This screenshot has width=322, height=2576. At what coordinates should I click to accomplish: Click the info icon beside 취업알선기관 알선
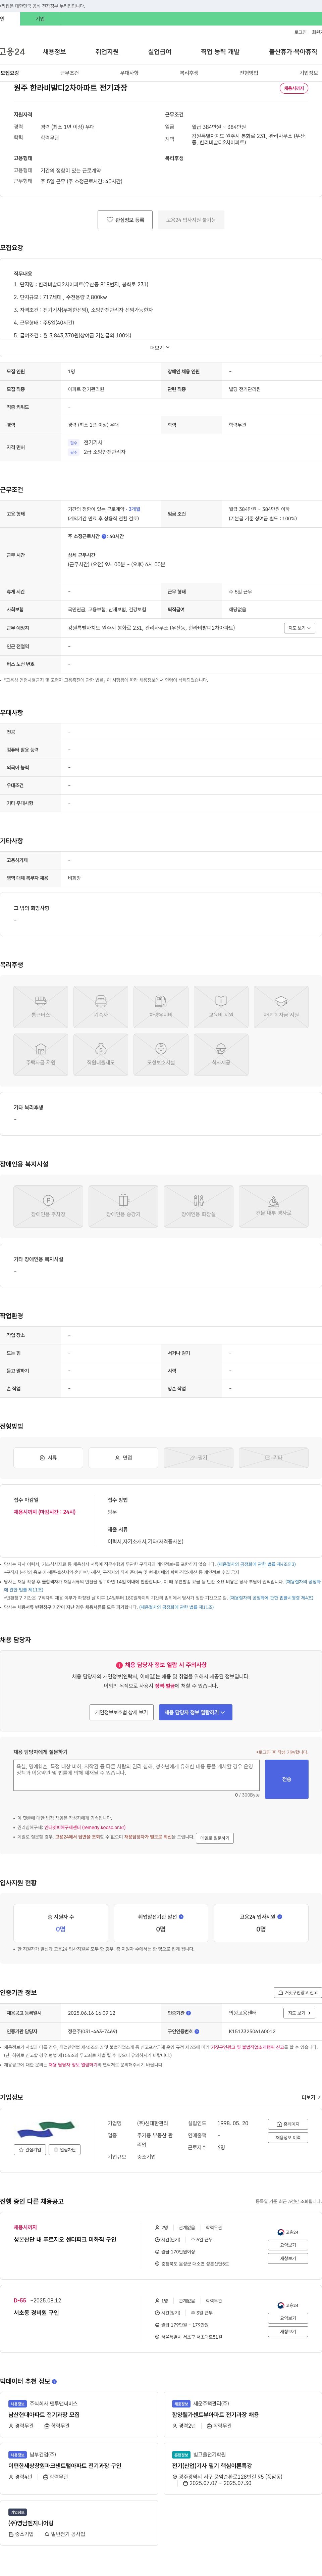(181, 1917)
